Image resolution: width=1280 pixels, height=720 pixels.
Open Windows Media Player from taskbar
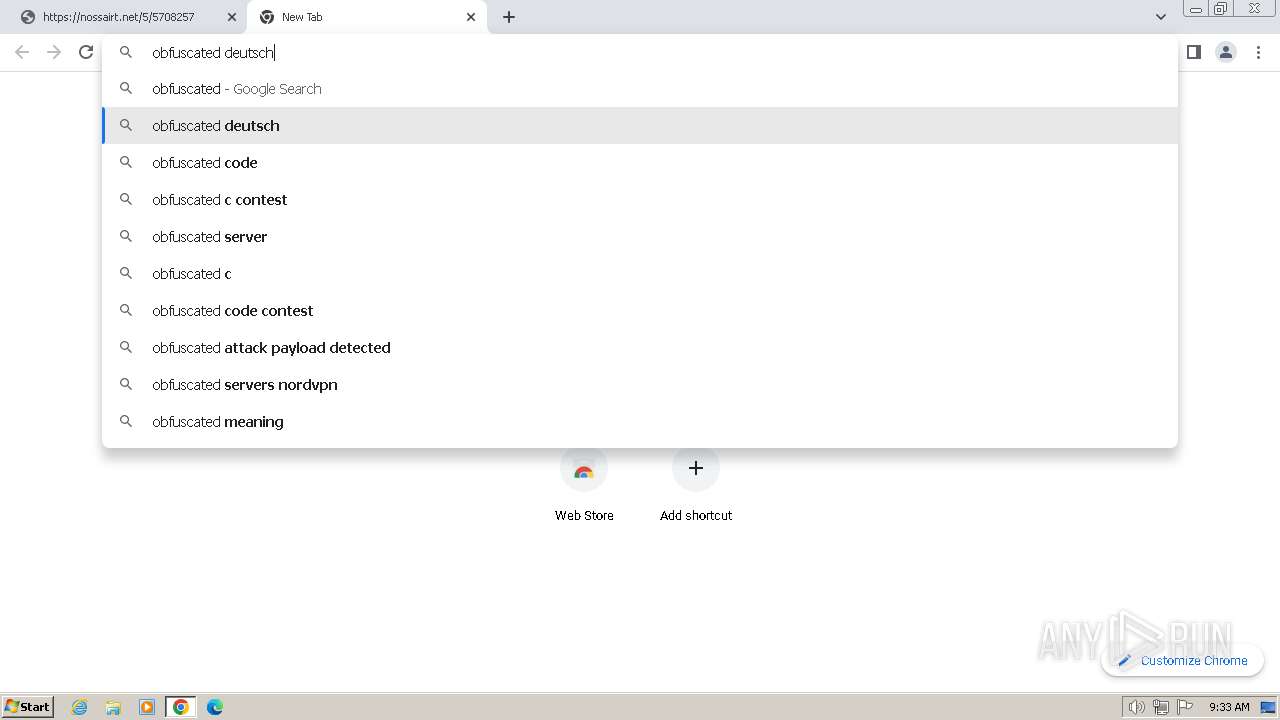[147, 707]
